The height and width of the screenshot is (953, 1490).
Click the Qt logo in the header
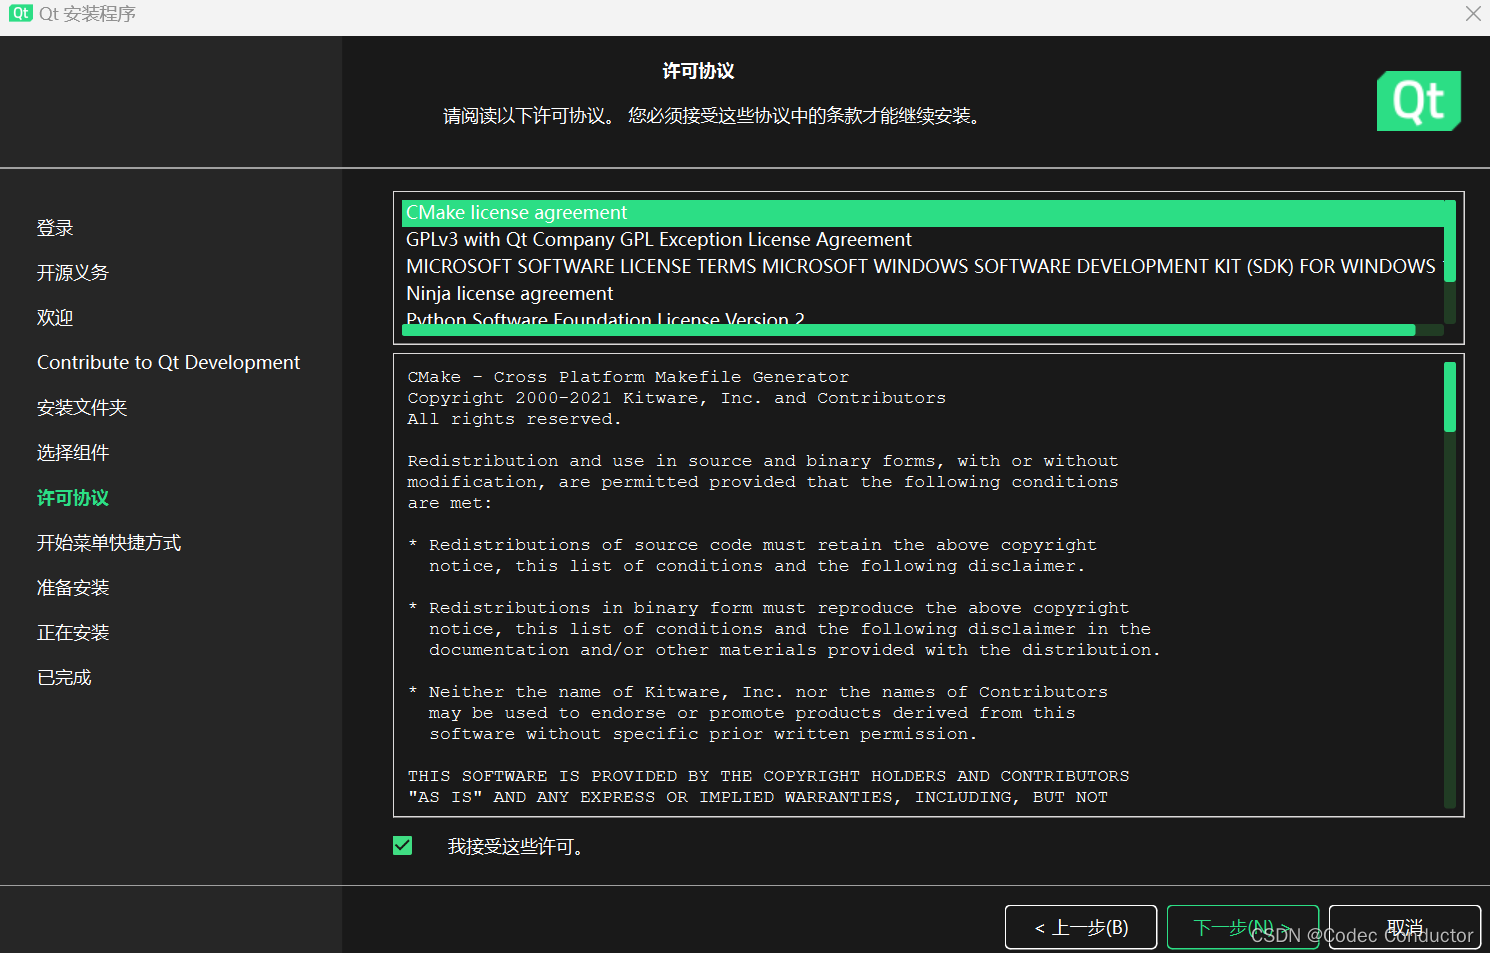[1418, 101]
